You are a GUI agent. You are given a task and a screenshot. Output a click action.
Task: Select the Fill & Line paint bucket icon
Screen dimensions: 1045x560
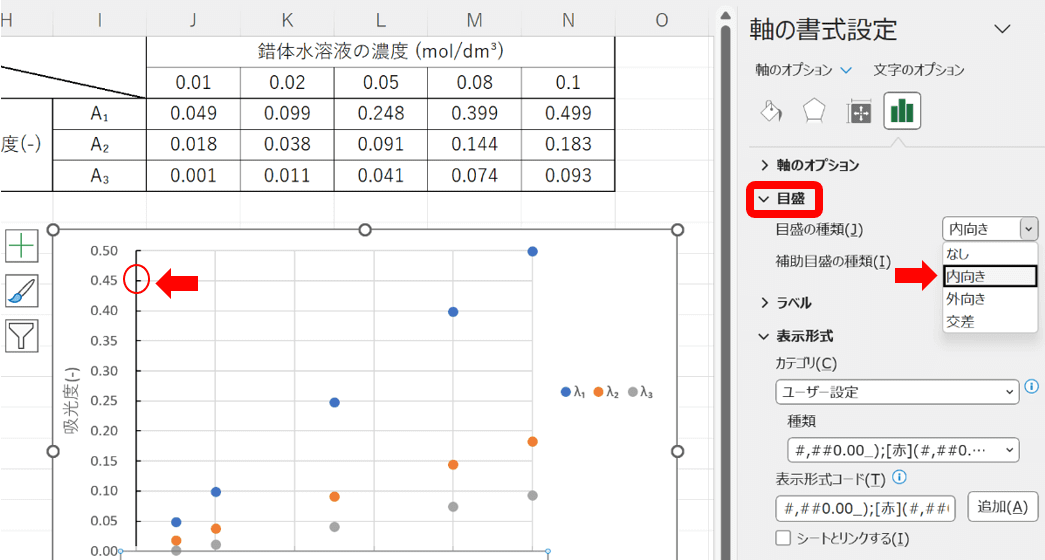[x=771, y=111]
